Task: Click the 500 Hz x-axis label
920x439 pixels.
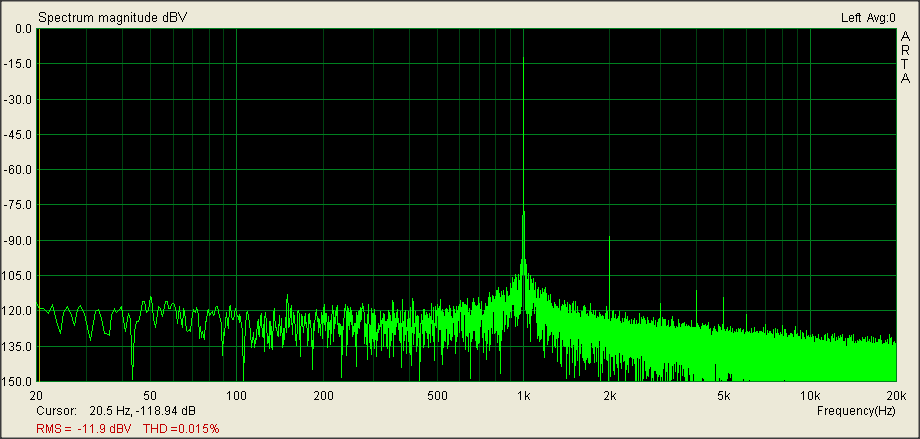Action: point(438,394)
